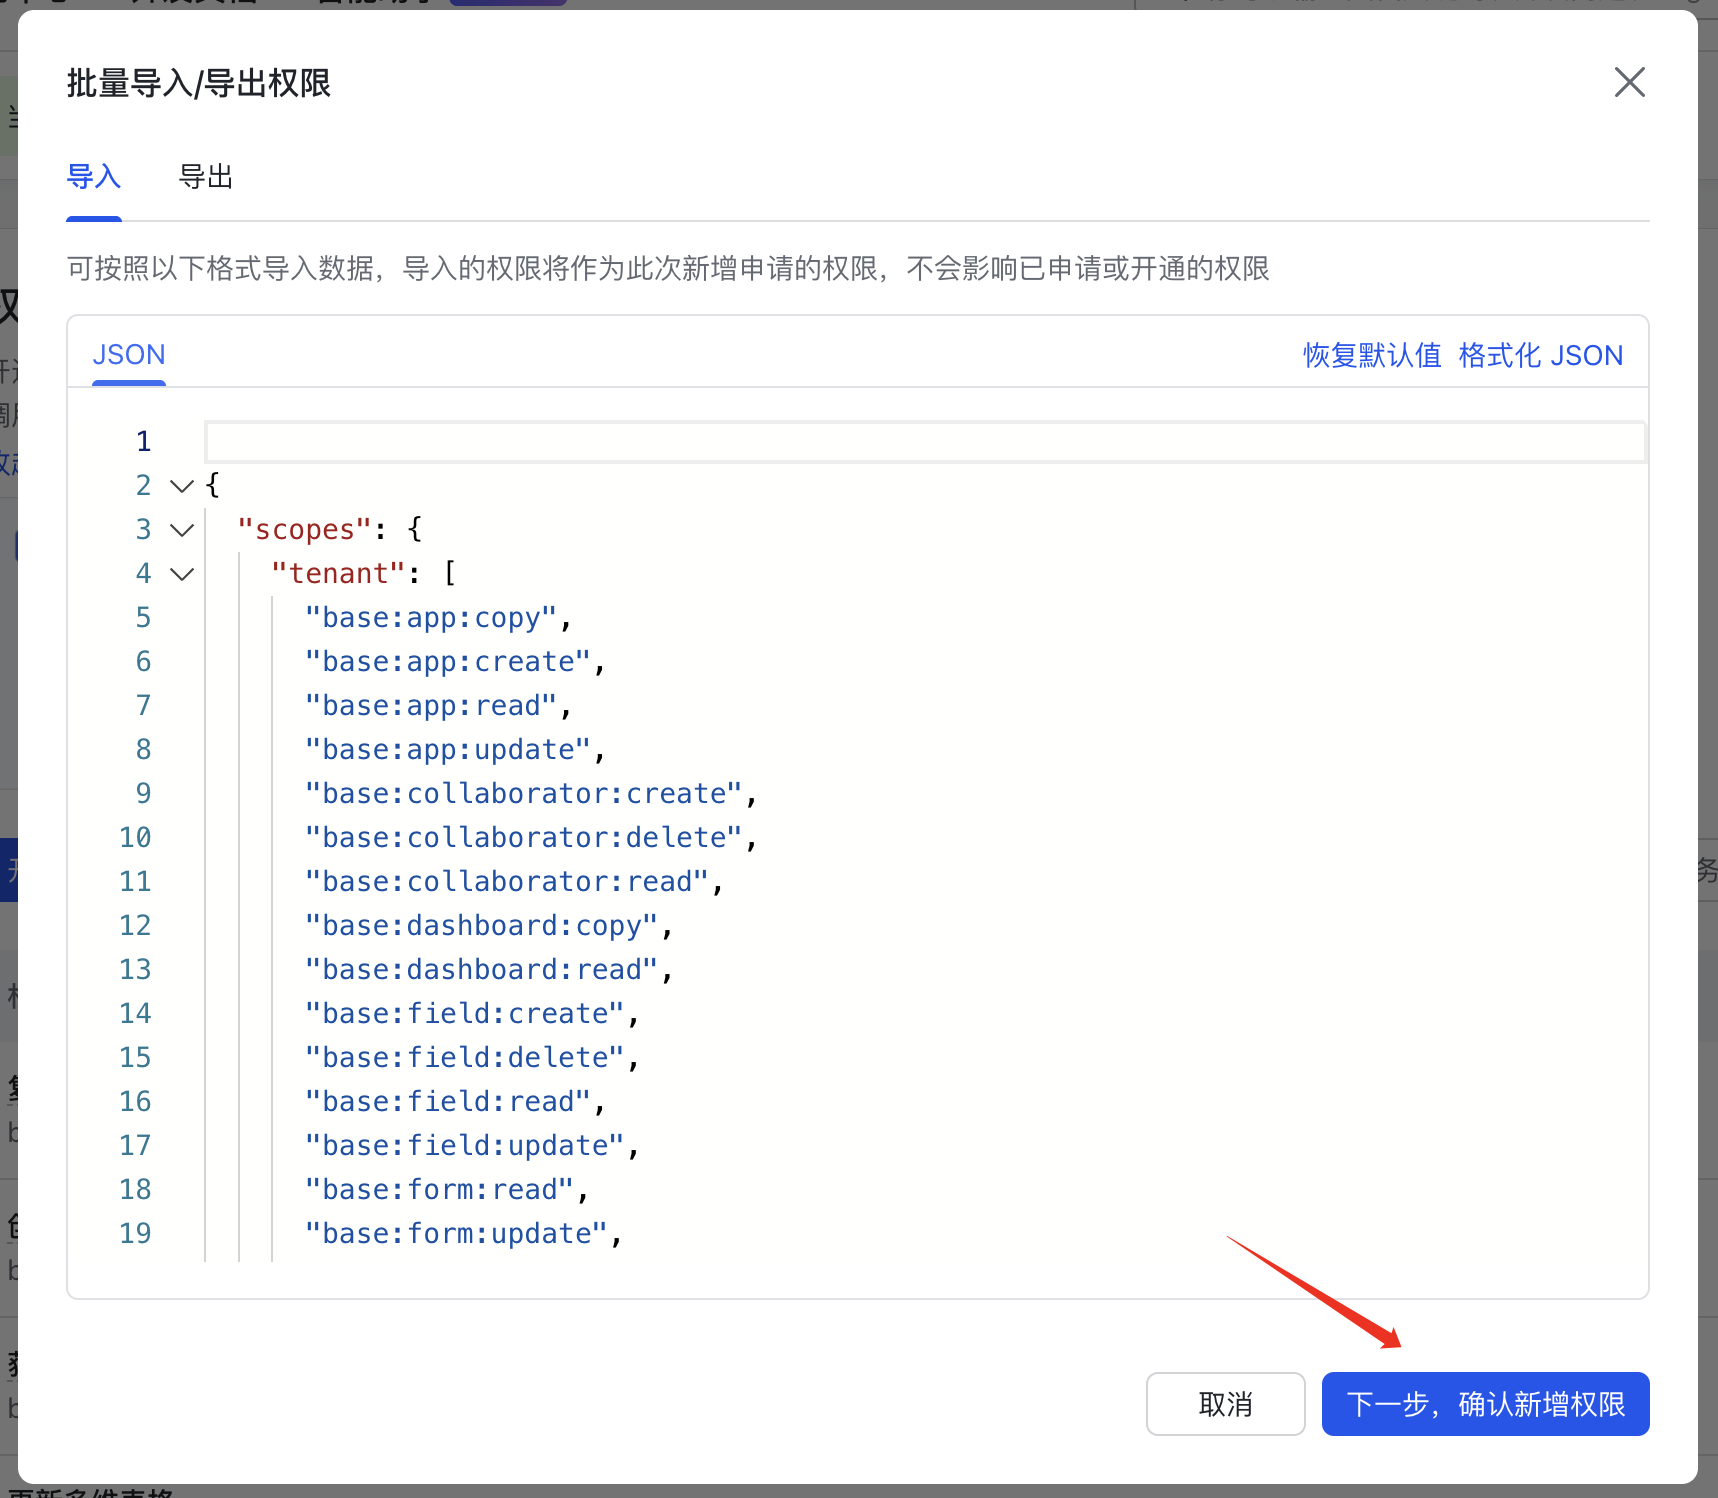This screenshot has width=1718, height=1498.
Task: Close the 批量导入/导出权限 dialog
Action: (x=1629, y=82)
